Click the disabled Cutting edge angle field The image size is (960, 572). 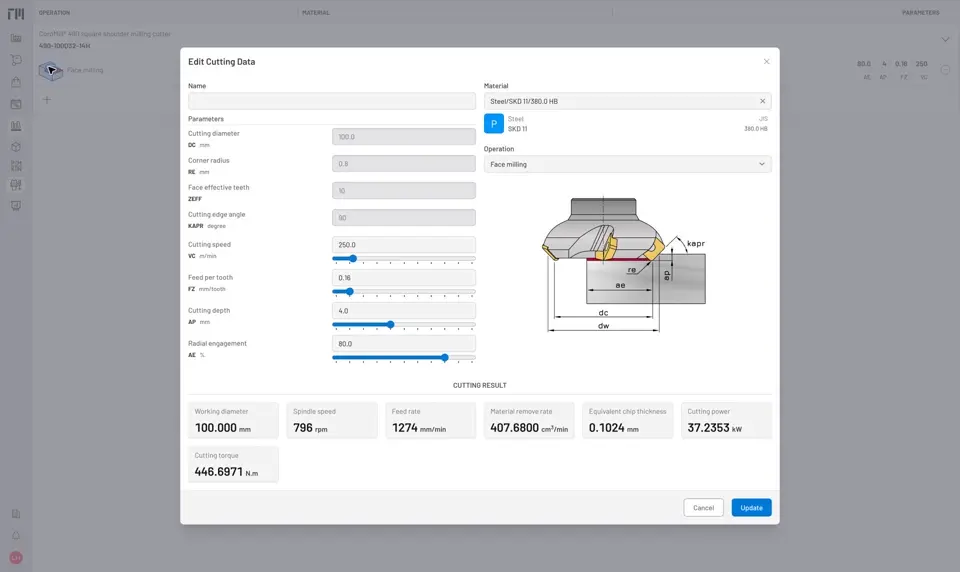pyautogui.click(x=403, y=217)
